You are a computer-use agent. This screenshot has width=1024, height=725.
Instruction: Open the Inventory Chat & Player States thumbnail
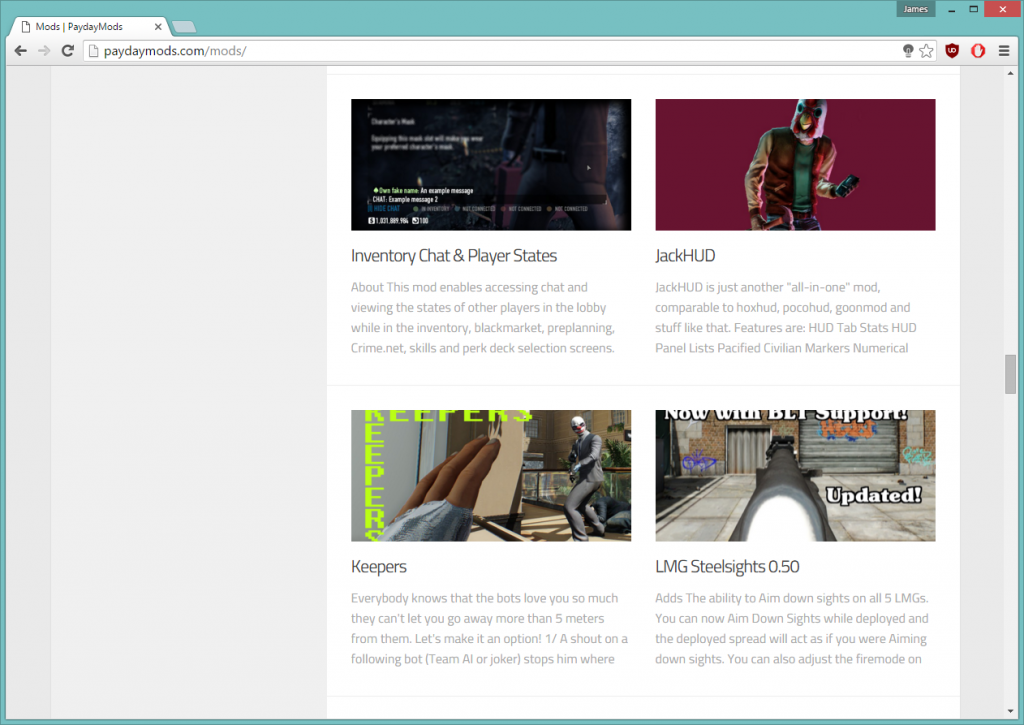[491, 165]
